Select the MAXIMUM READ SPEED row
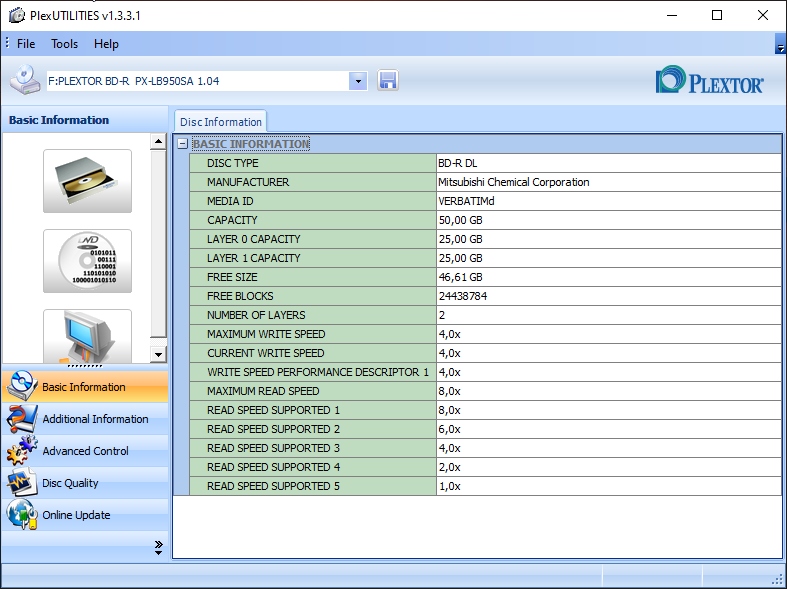This screenshot has width=787, height=589. click(485, 391)
